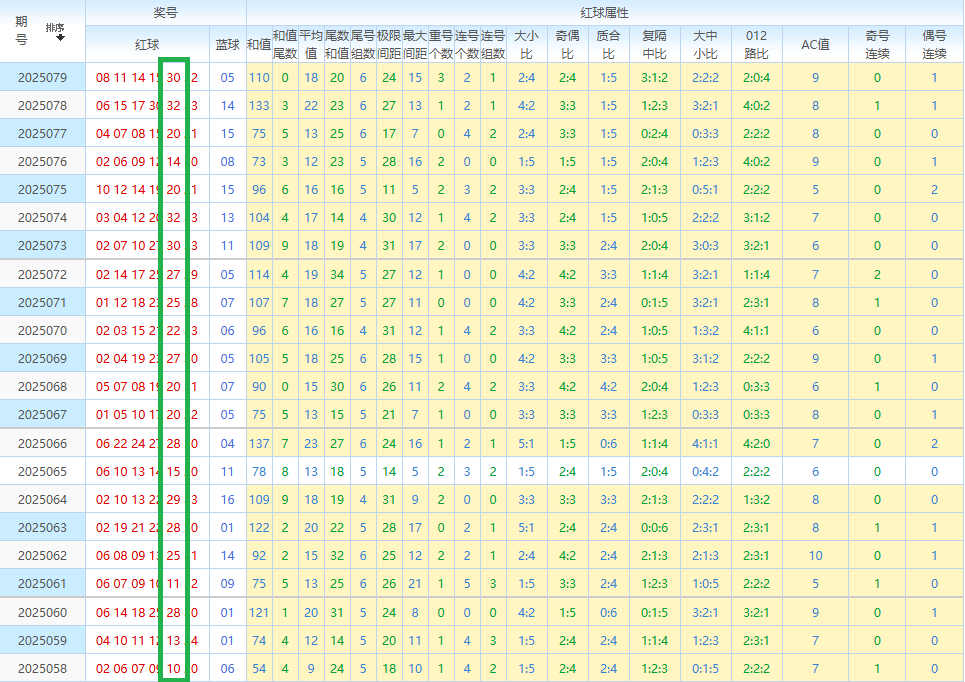Image resolution: width=965 pixels, height=682 pixels.
Task: Click the 复隔中比 column header
Action: point(654,44)
